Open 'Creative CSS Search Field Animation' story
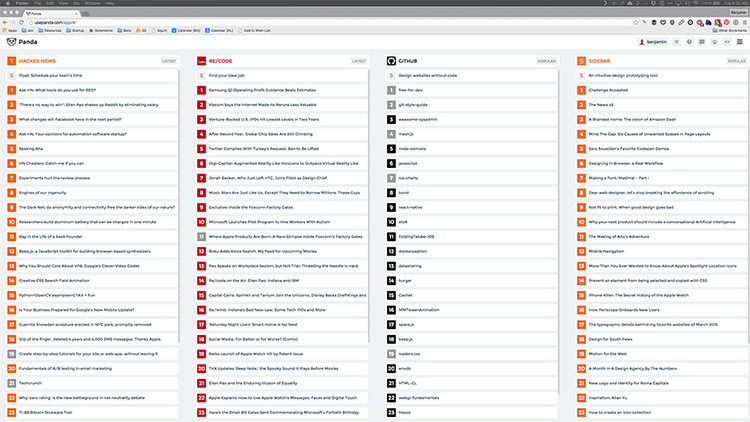 (54, 280)
